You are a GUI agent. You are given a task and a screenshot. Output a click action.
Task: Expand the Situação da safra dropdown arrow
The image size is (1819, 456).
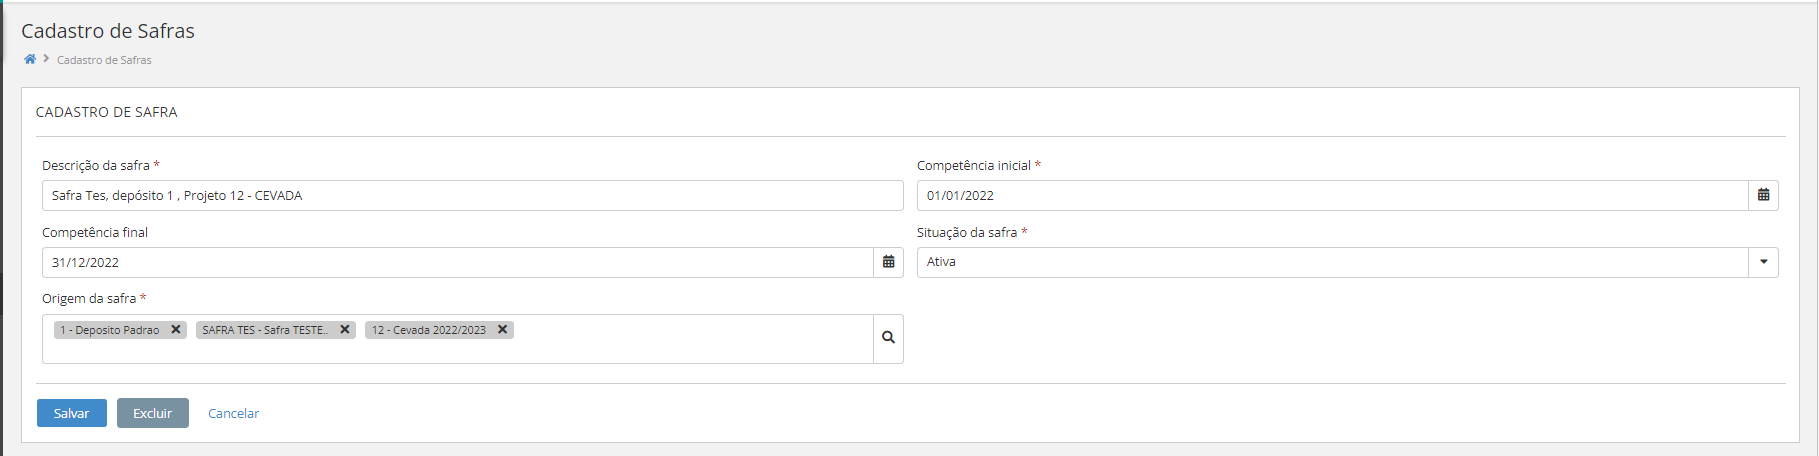tap(1763, 262)
